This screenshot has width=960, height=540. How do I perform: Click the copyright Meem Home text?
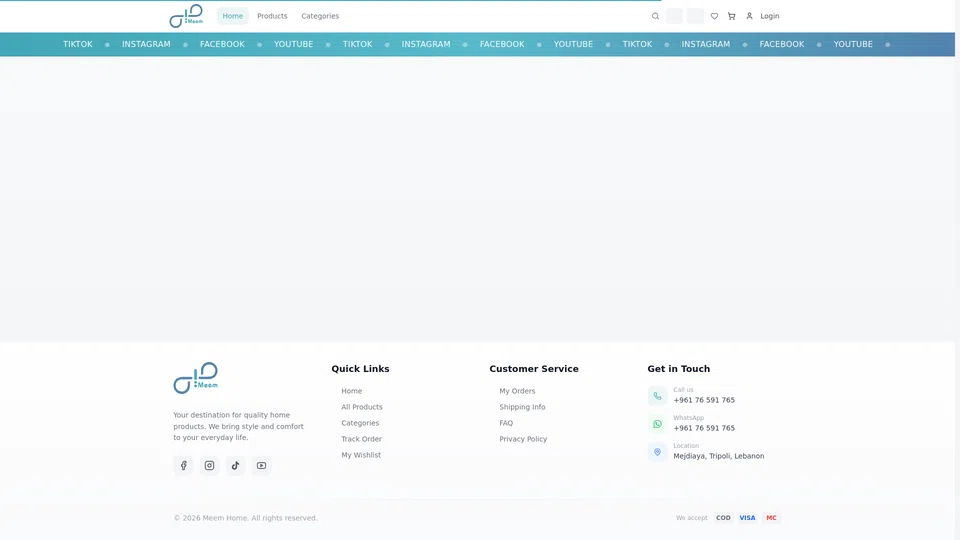[x=245, y=517]
